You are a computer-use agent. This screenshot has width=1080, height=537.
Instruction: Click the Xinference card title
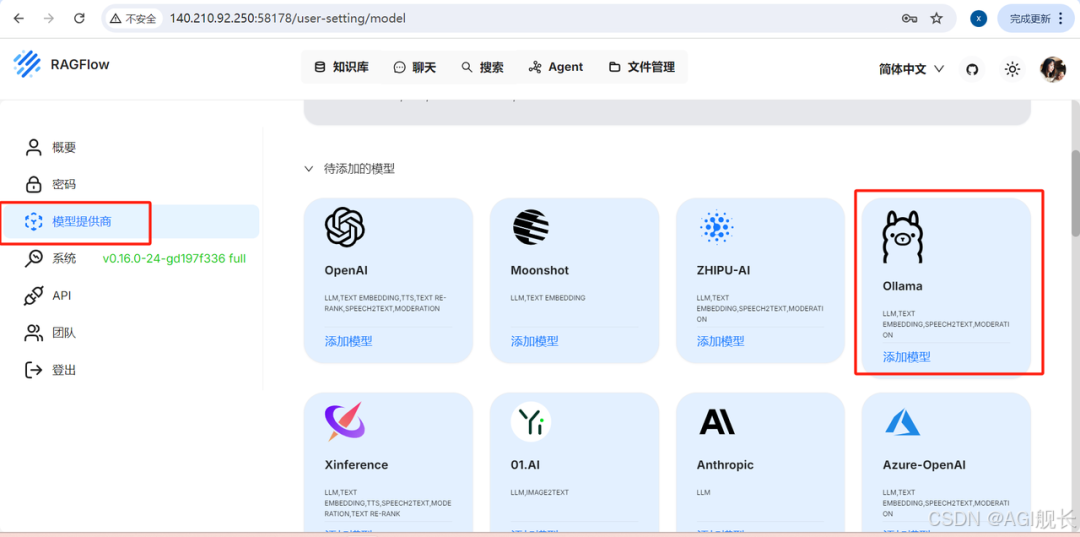356,465
